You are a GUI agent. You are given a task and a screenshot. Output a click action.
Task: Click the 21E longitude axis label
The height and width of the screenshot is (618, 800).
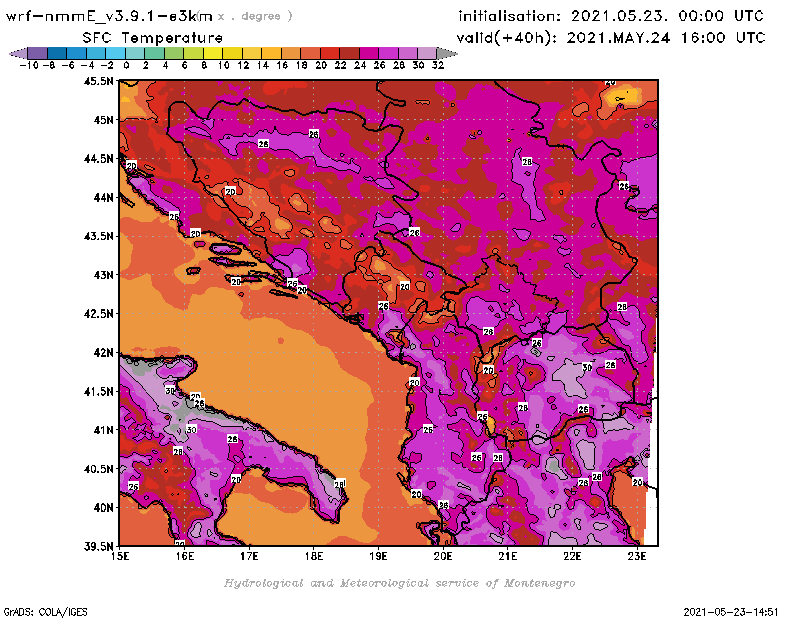click(508, 557)
